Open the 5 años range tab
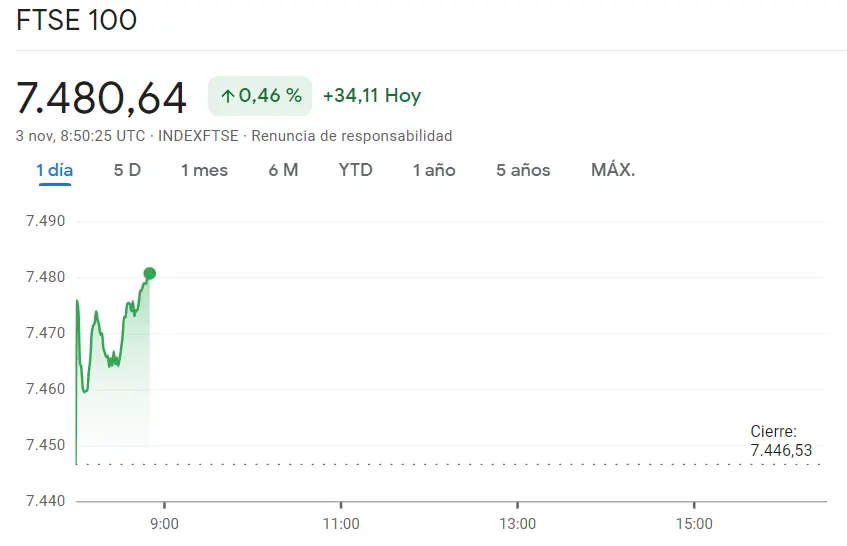 (523, 170)
